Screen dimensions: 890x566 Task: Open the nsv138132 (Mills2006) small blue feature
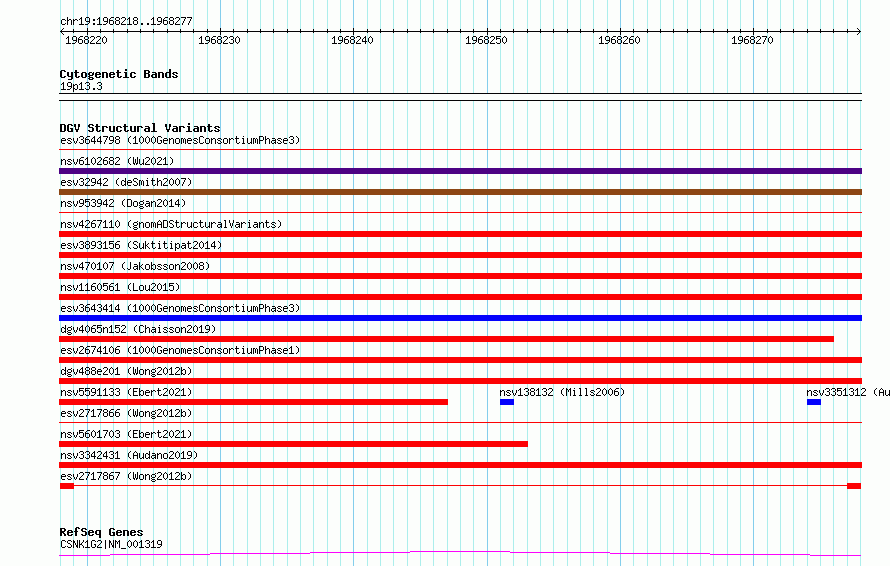[x=507, y=402]
